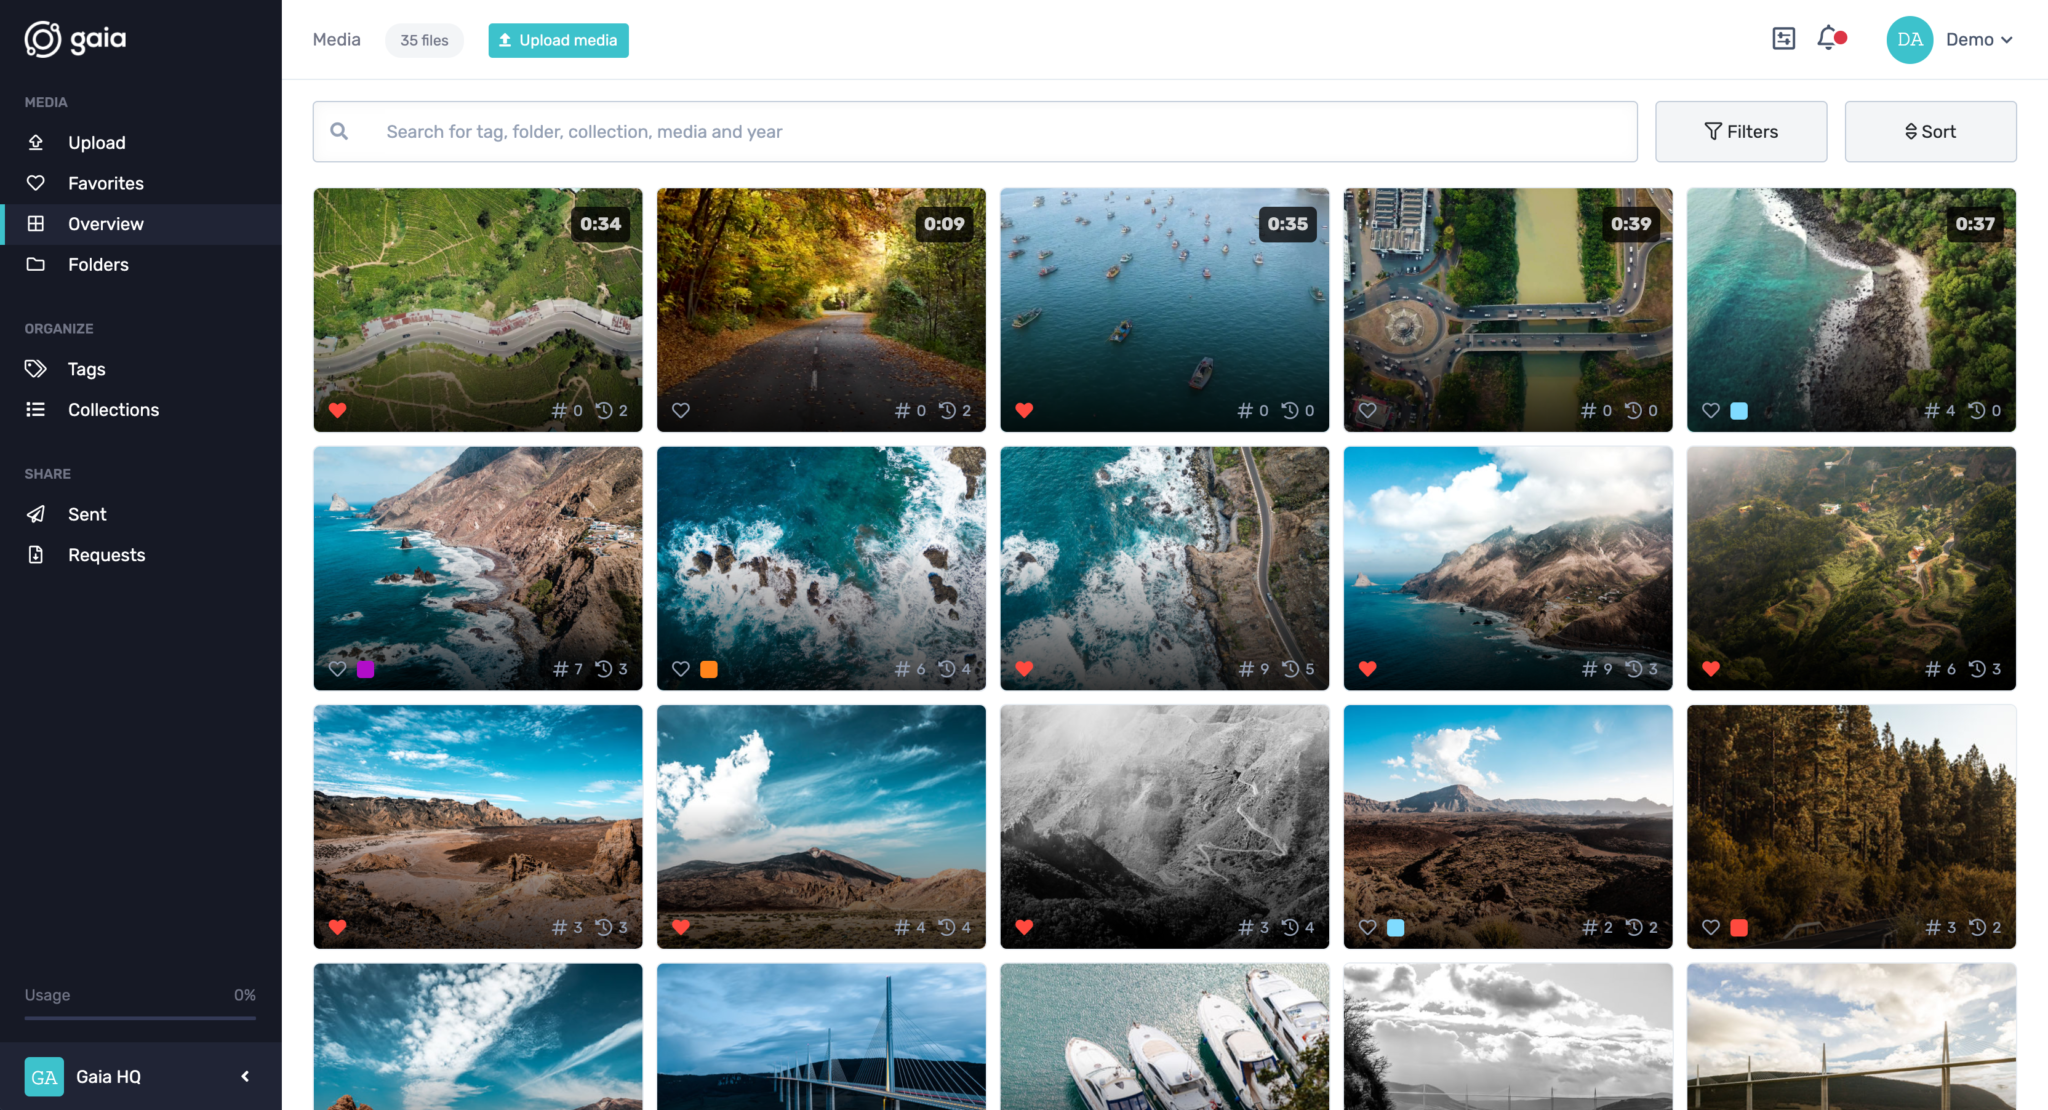Open the Folders section
Image resolution: width=2048 pixels, height=1110 pixels.
98,264
